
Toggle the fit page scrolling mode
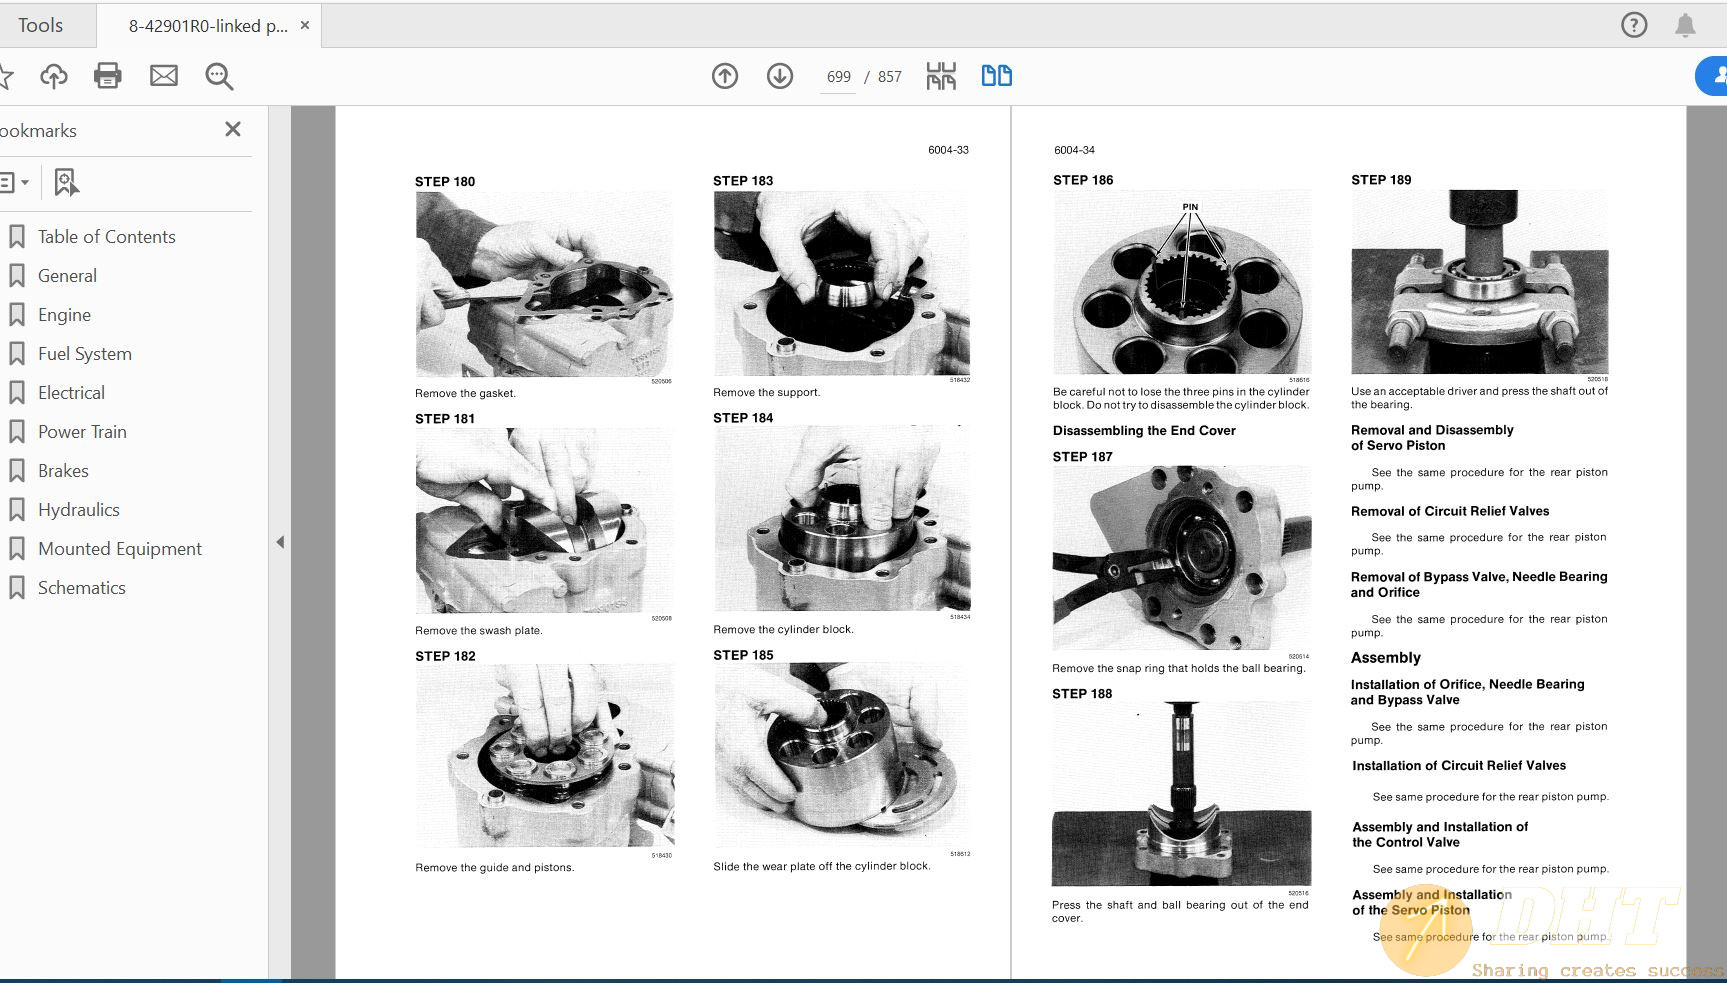coord(941,76)
